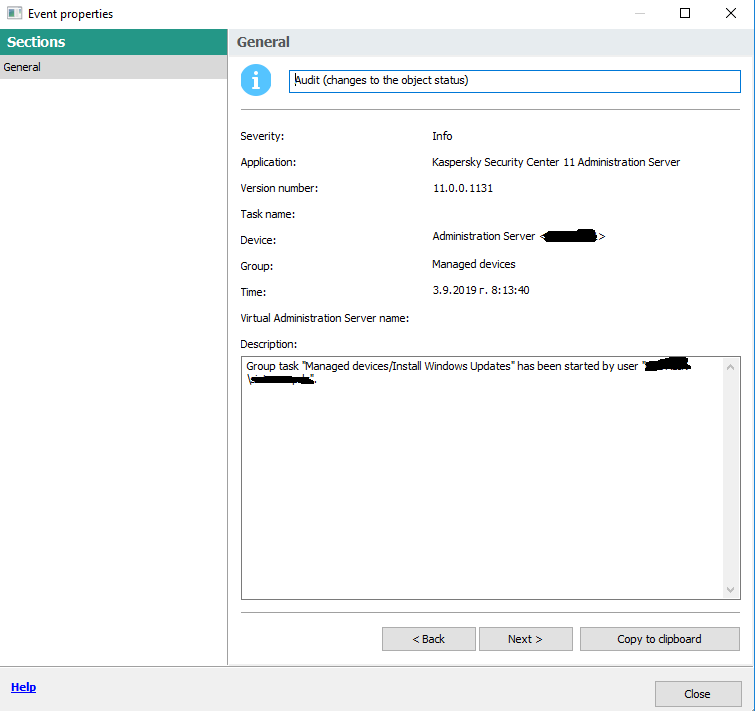Open the Help link
The image size is (755, 711).
pyautogui.click(x=23, y=687)
